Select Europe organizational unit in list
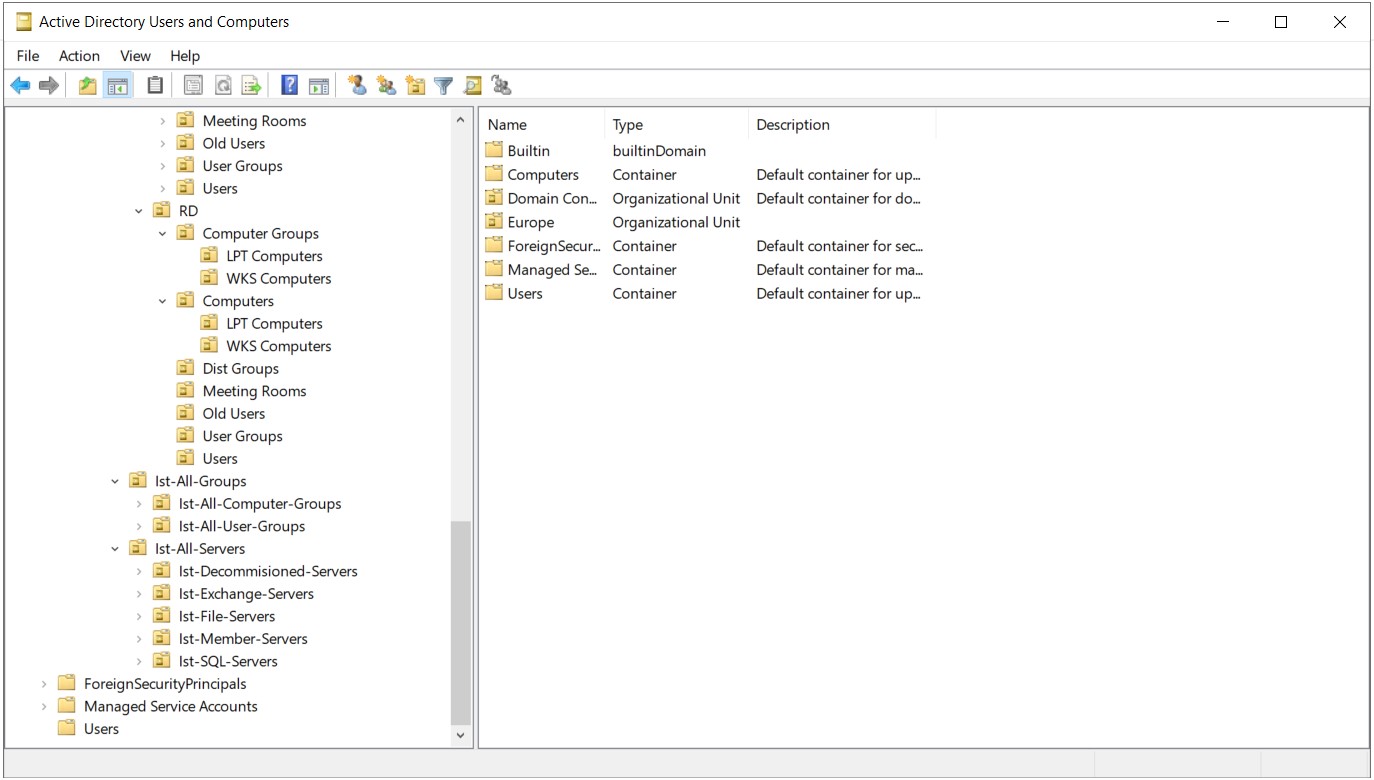The image size is (1374, 780). click(x=530, y=222)
